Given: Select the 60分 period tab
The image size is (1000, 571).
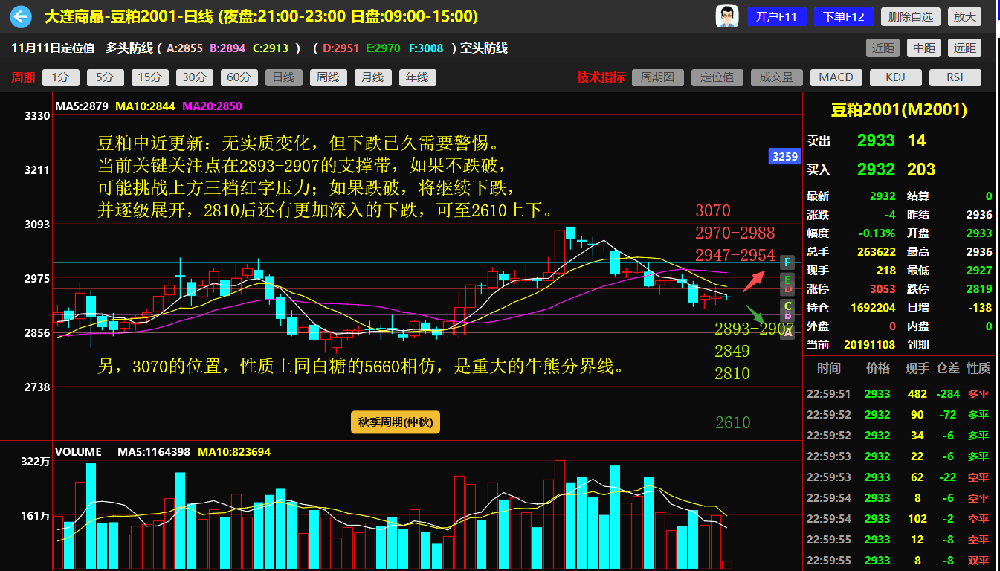Looking at the screenshot, I should [240, 77].
